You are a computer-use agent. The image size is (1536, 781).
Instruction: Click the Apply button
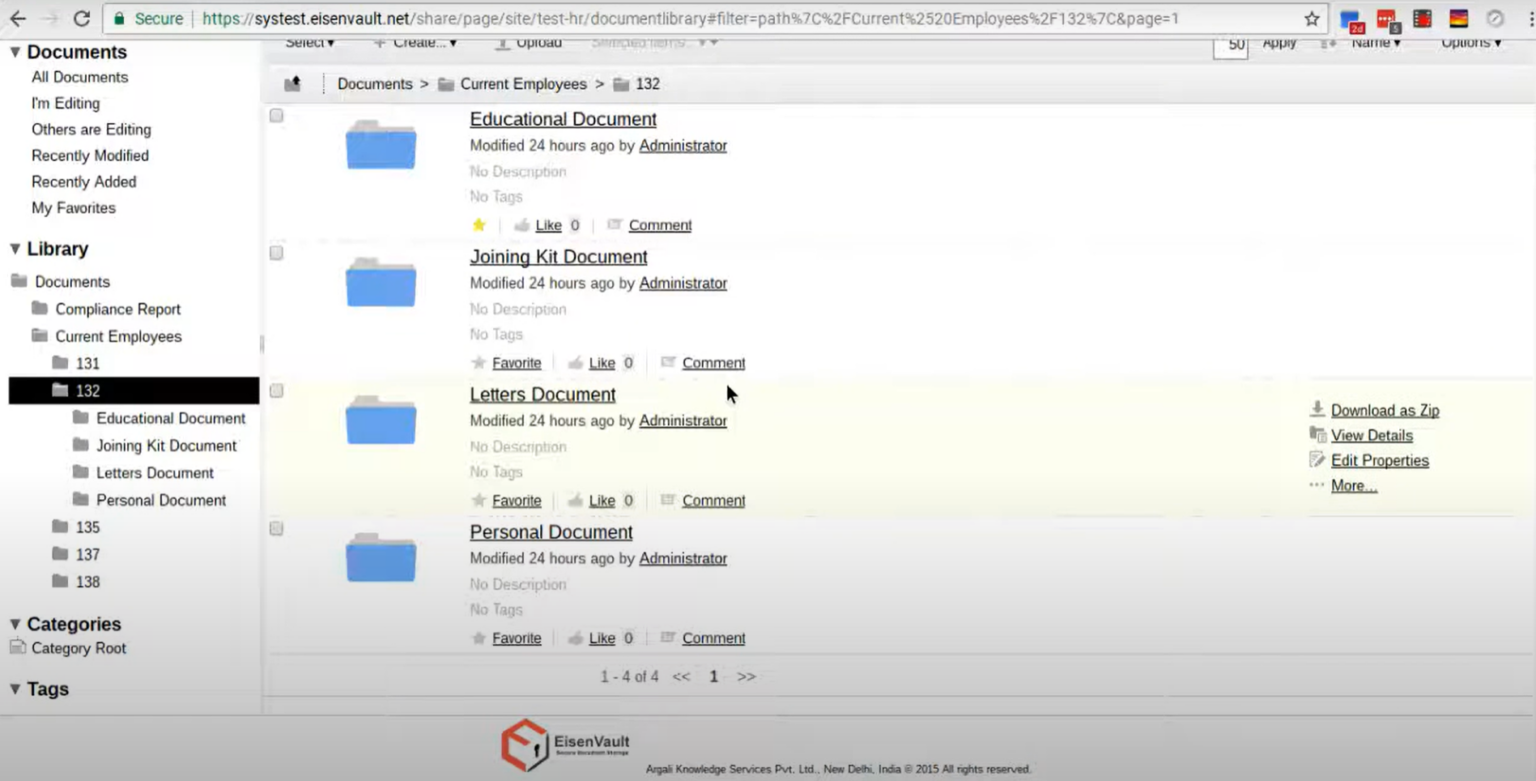coord(1279,43)
